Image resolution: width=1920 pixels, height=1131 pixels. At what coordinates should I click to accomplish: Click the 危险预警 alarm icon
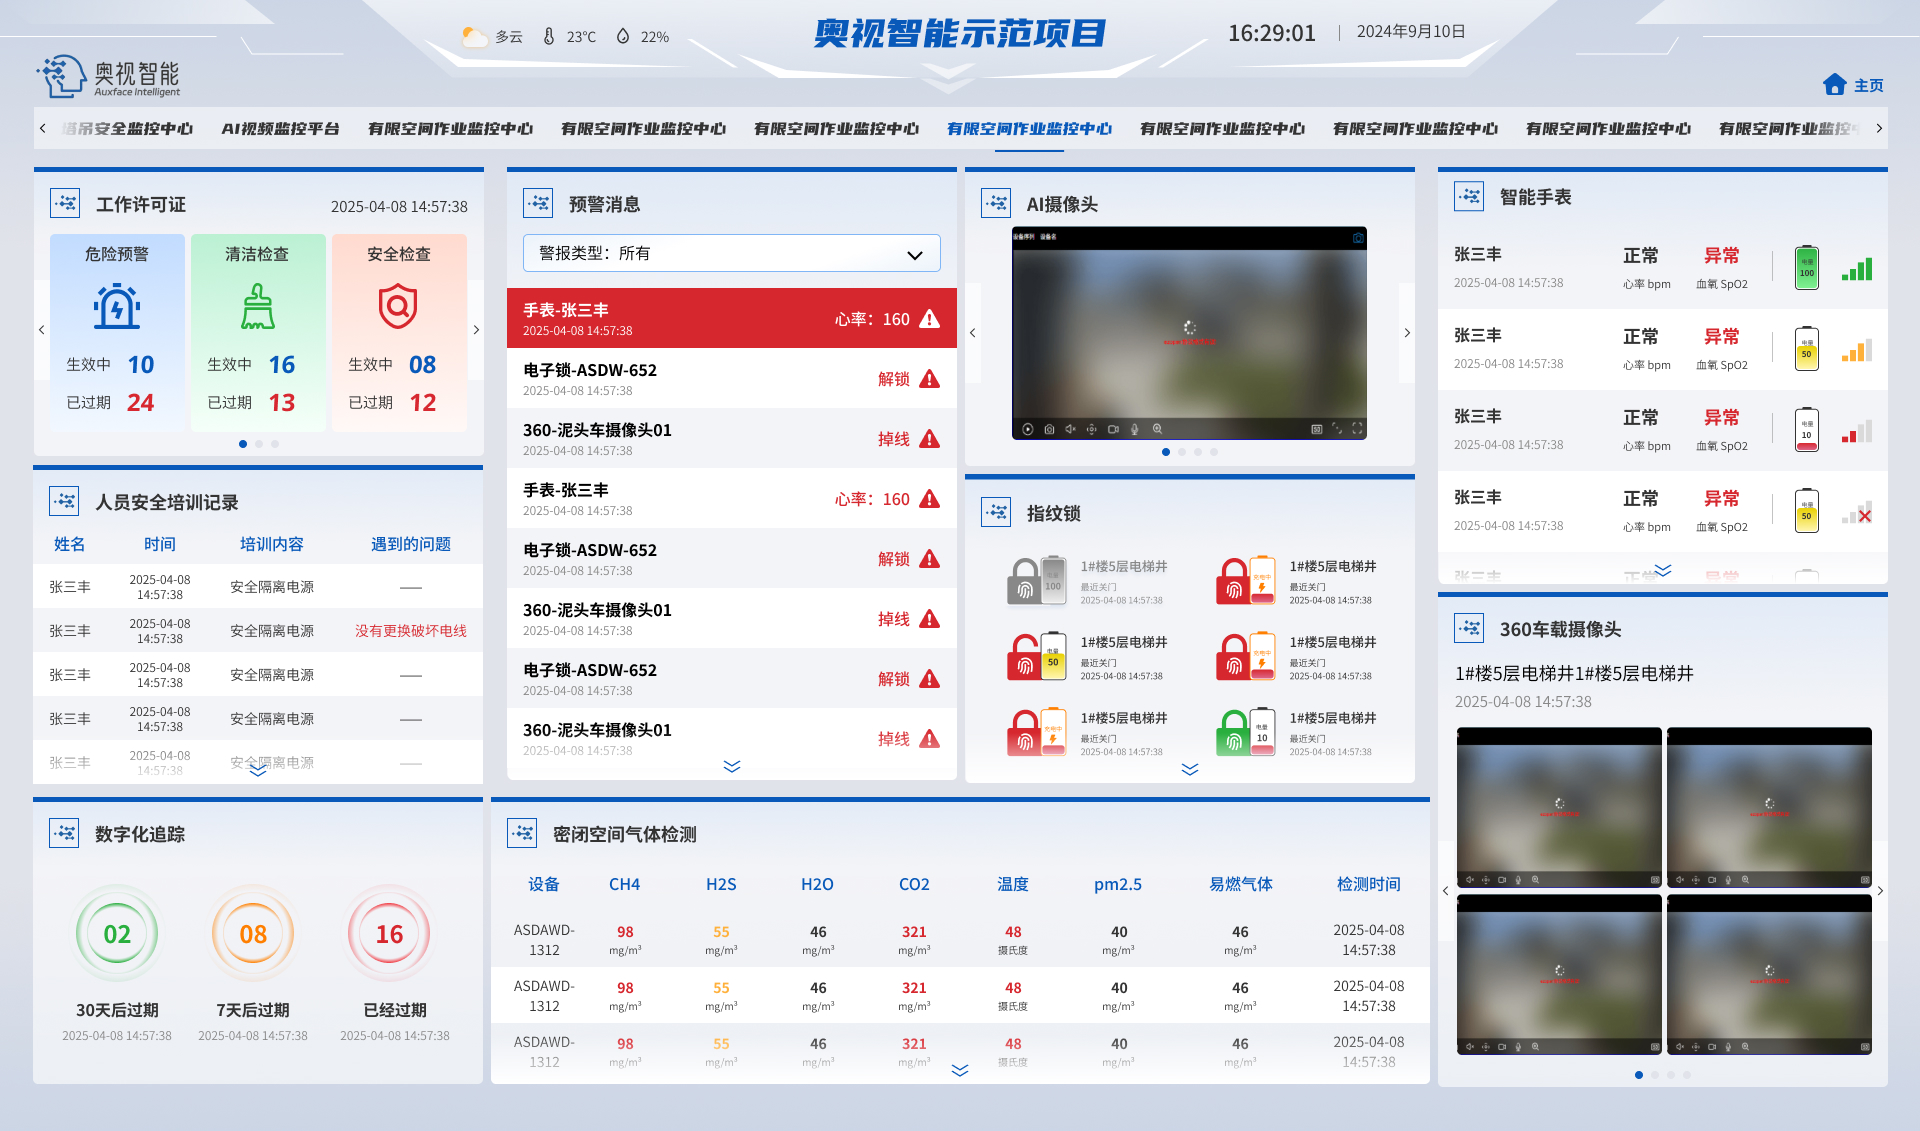(x=117, y=308)
